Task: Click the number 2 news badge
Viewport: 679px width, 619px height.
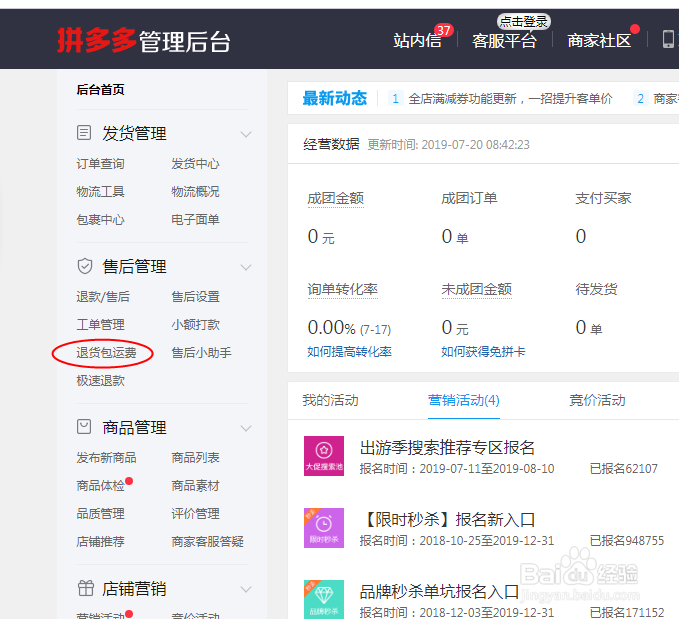Action: click(640, 99)
